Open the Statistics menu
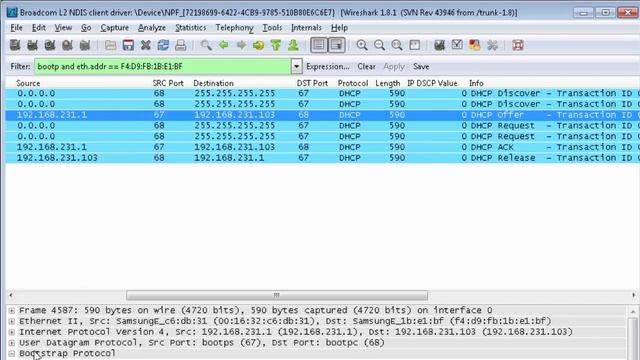The image size is (640, 360). pos(191,28)
